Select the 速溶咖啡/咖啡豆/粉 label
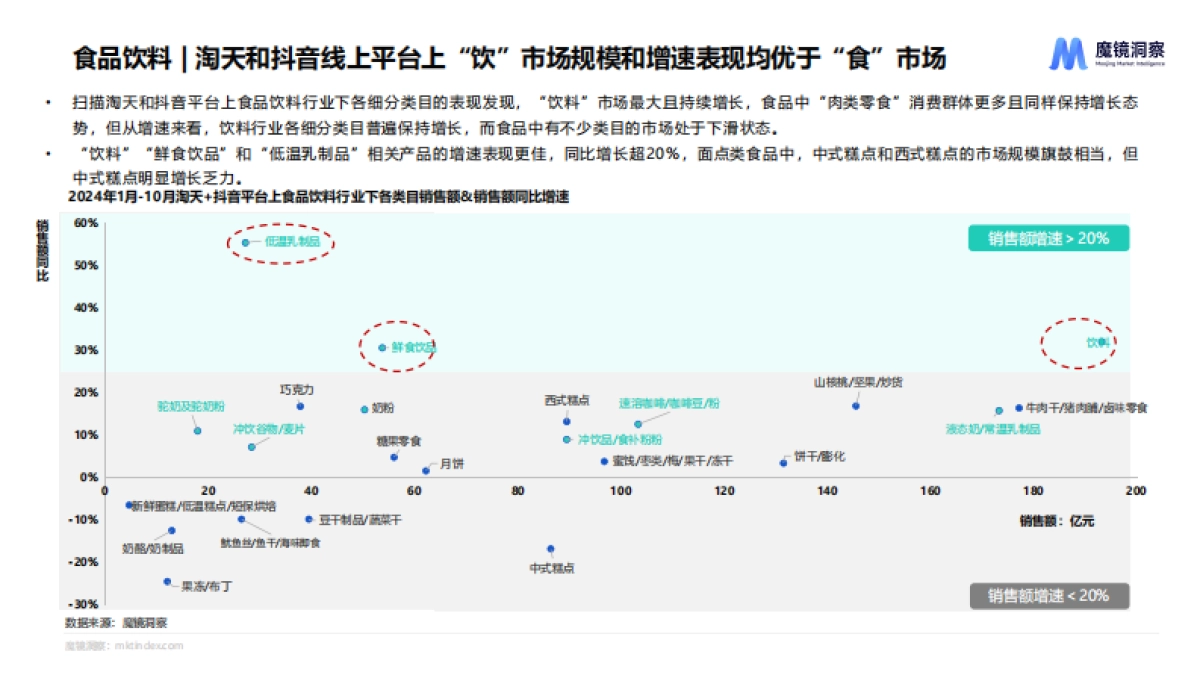 tap(668, 403)
